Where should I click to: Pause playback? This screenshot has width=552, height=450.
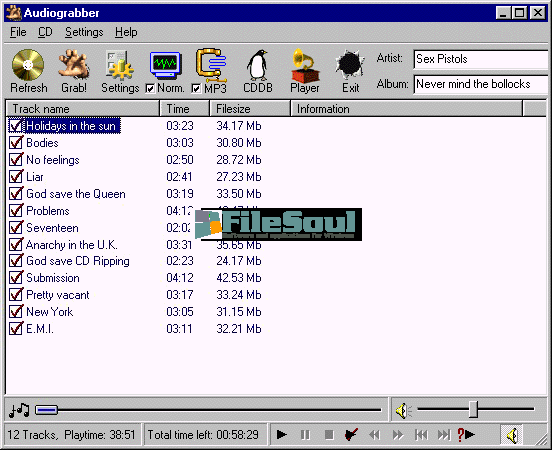coord(305,435)
